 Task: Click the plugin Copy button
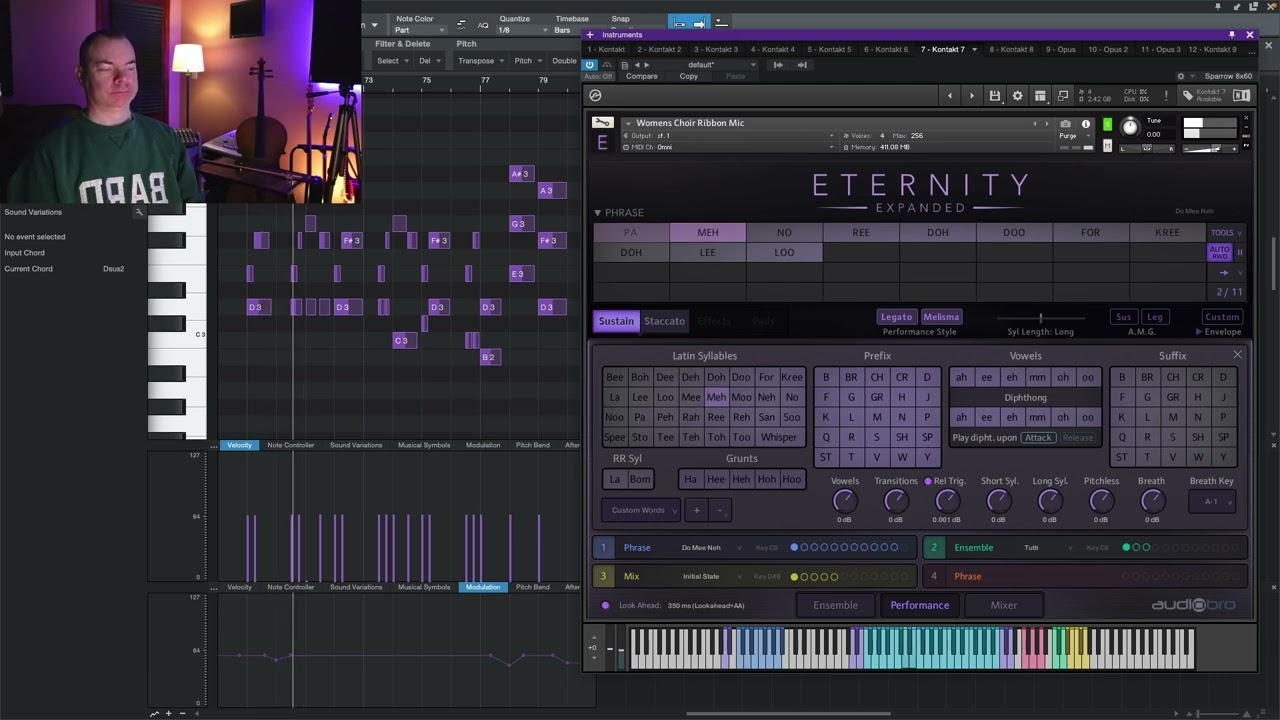click(689, 76)
